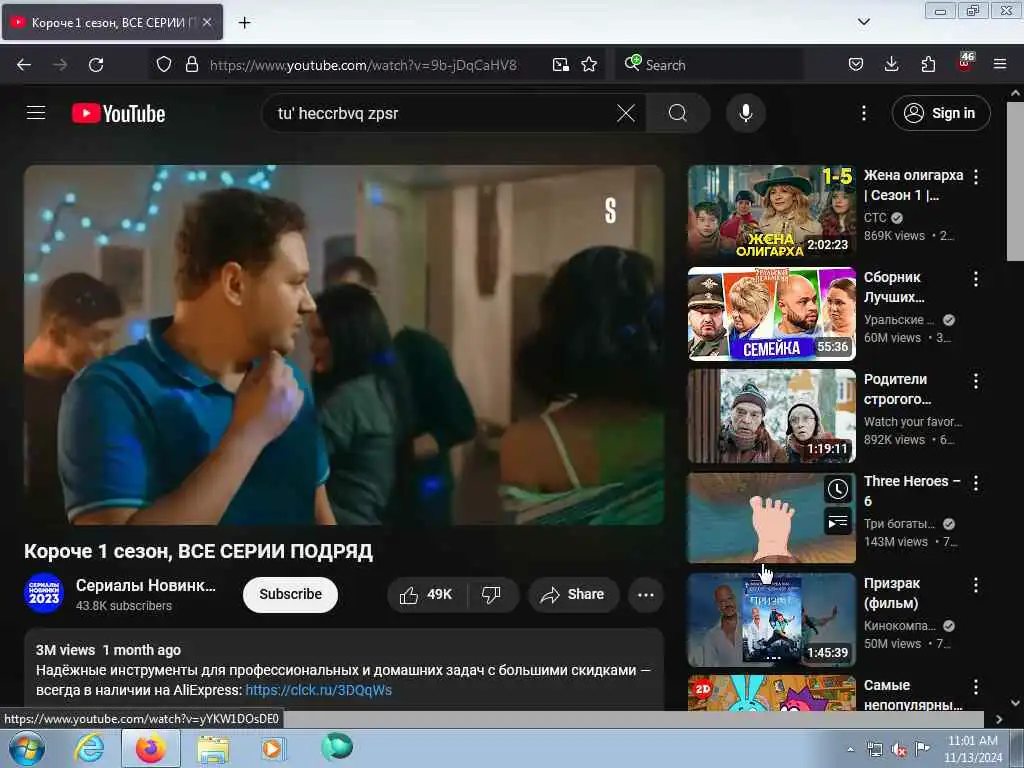Open Призрак (фильм) video thumbnail

point(771,620)
